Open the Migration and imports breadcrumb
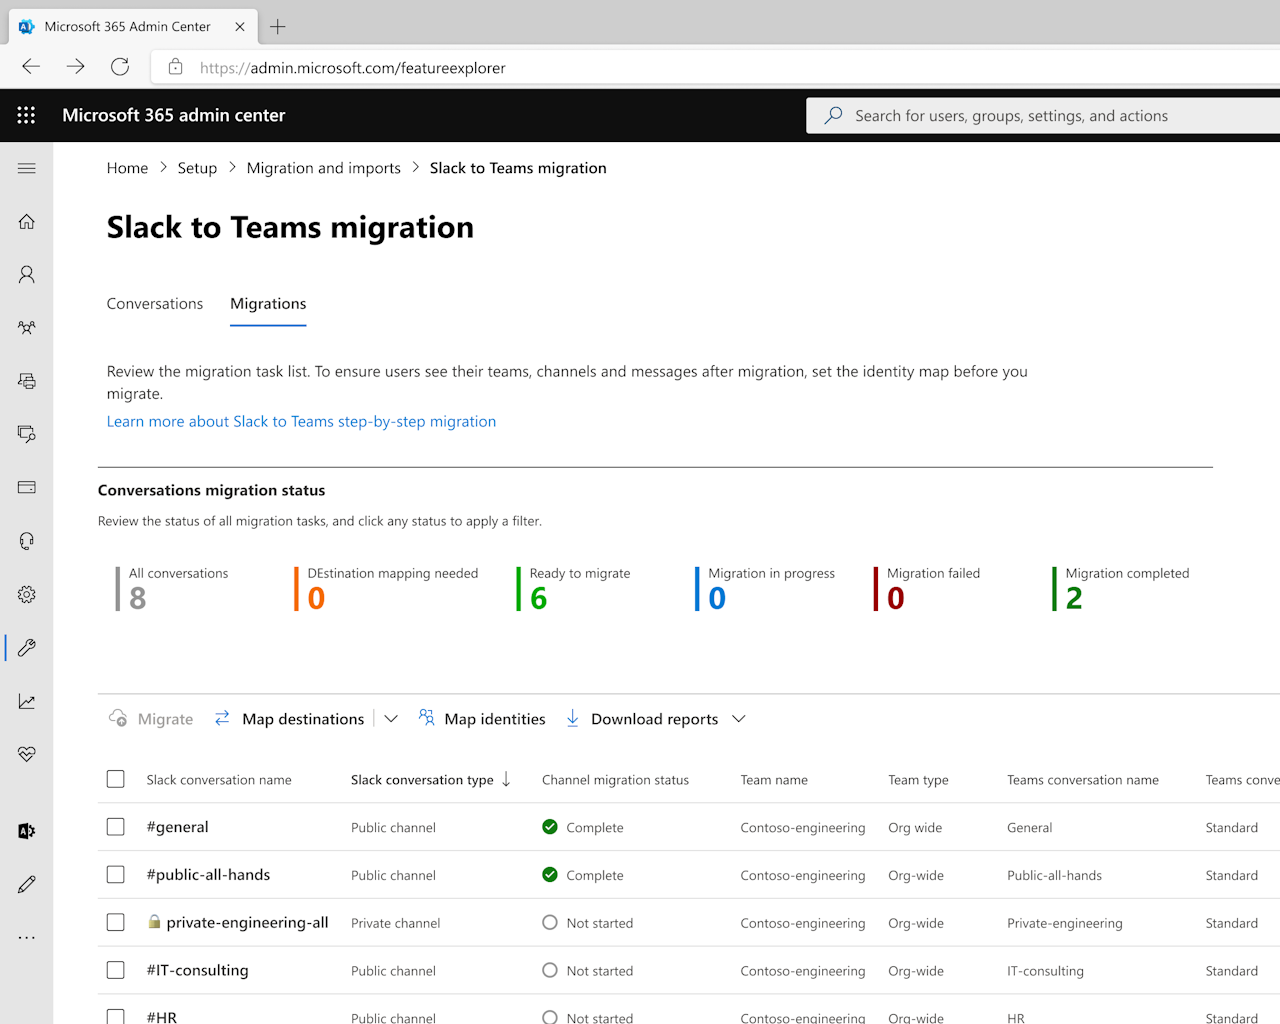This screenshot has height=1024, width=1280. point(323,167)
